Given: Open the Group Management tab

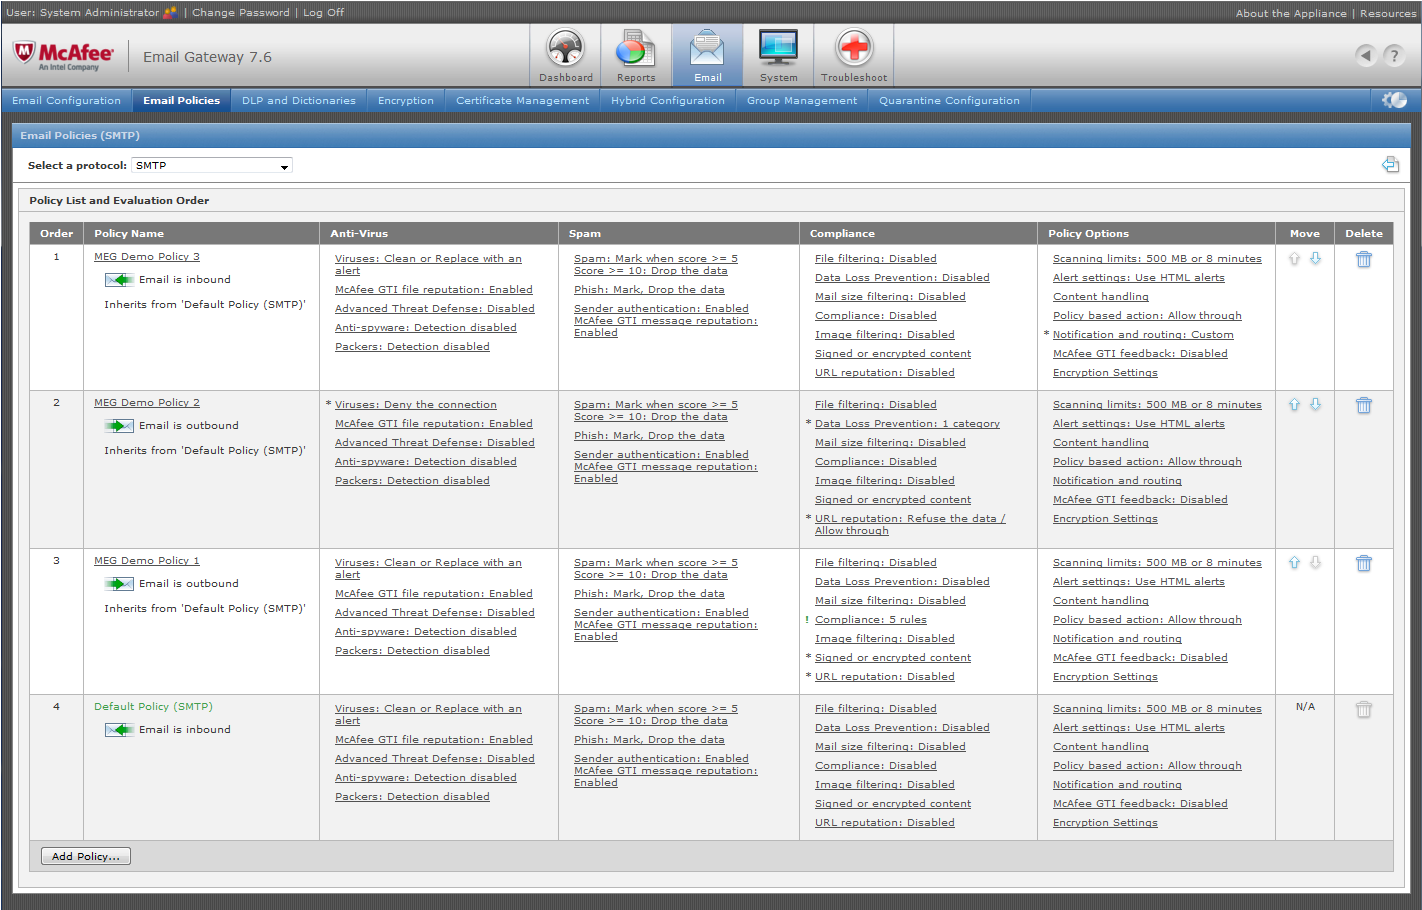Looking at the screenshot, I should (801, 100).
